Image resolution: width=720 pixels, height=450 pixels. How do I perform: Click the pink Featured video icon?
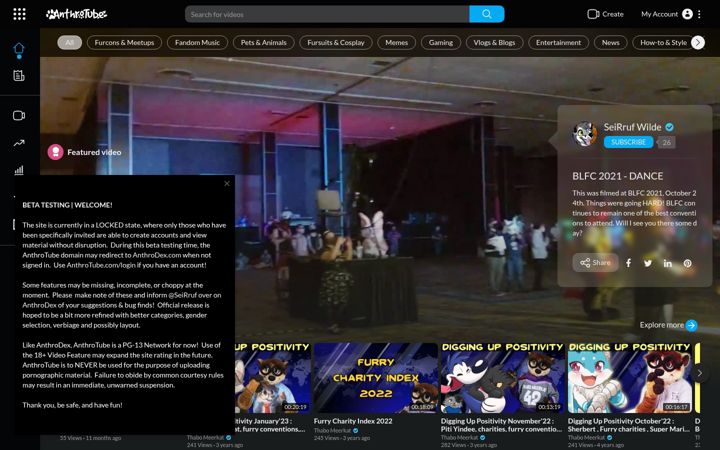(x=56, y=152)
